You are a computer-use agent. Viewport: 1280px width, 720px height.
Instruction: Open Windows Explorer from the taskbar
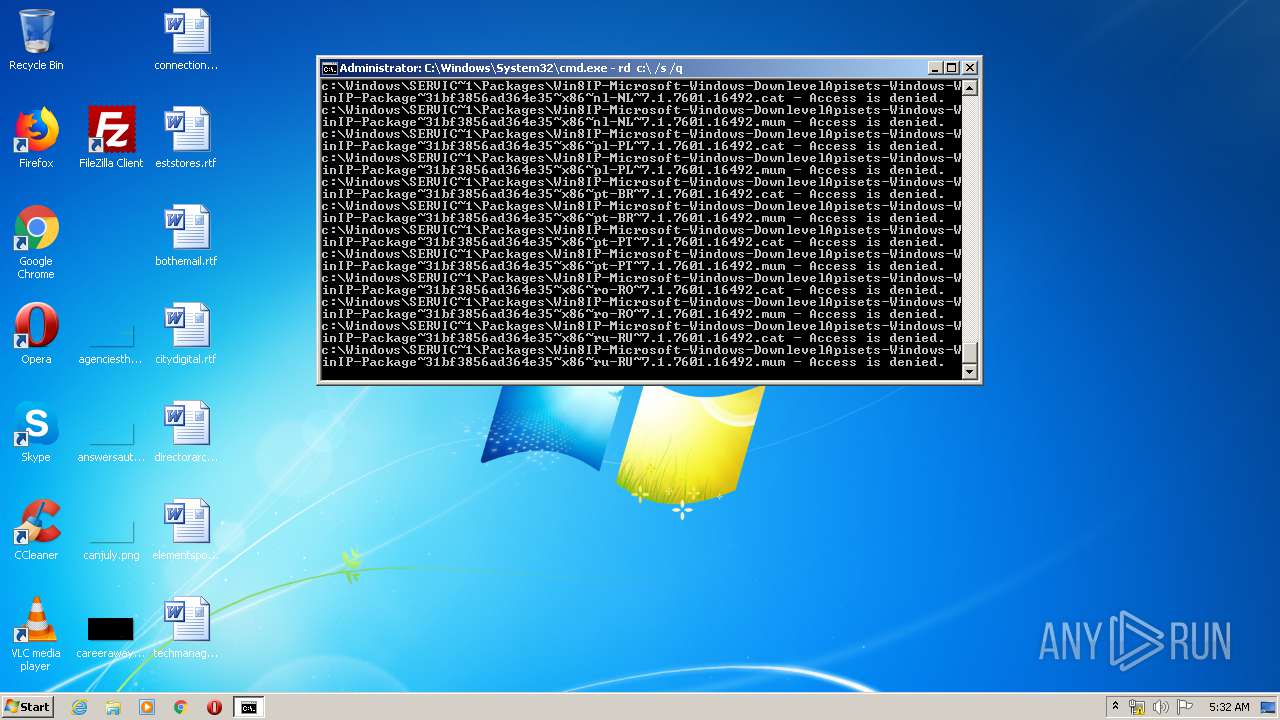pos(113,707)
